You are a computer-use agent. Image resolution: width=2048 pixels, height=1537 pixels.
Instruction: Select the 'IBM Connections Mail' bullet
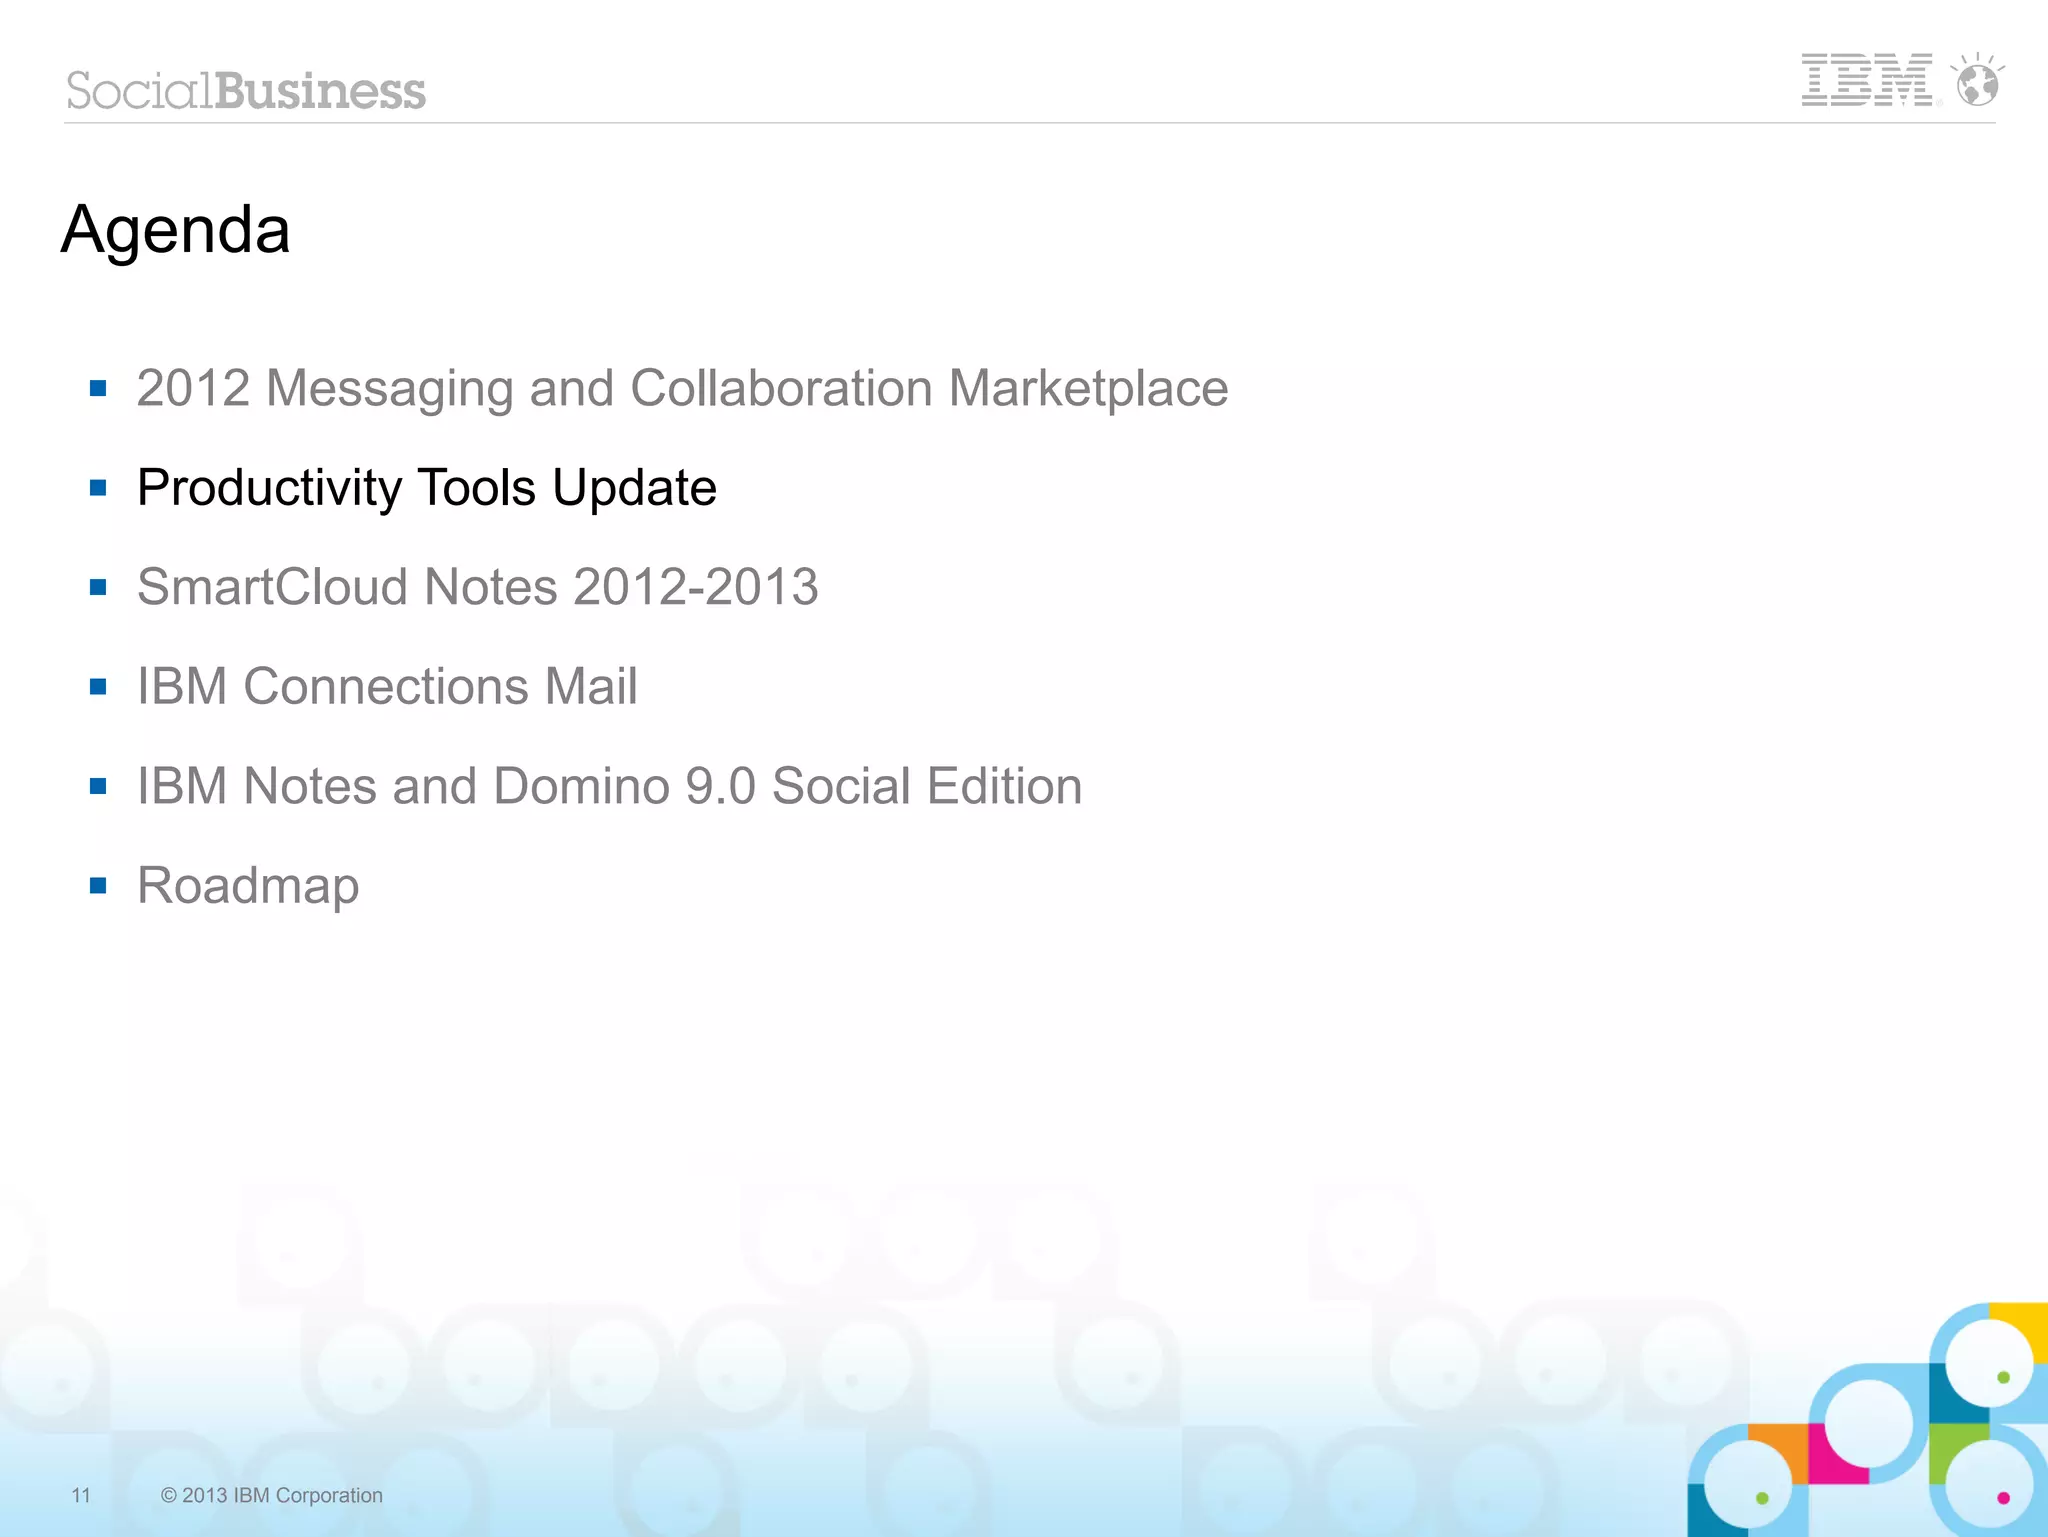[387, 686]
